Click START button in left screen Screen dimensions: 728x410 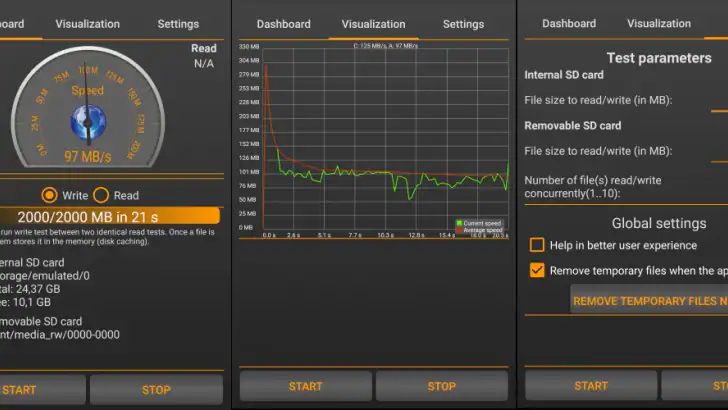(42, 390)
